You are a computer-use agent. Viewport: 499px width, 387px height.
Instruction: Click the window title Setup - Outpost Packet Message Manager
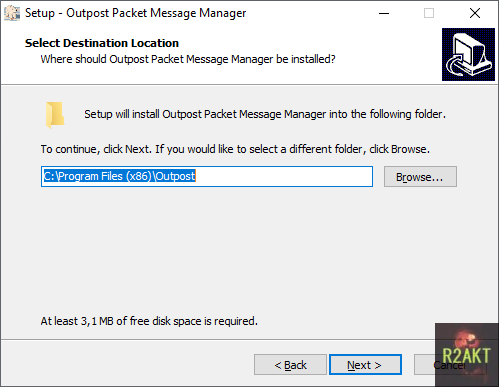136,13
